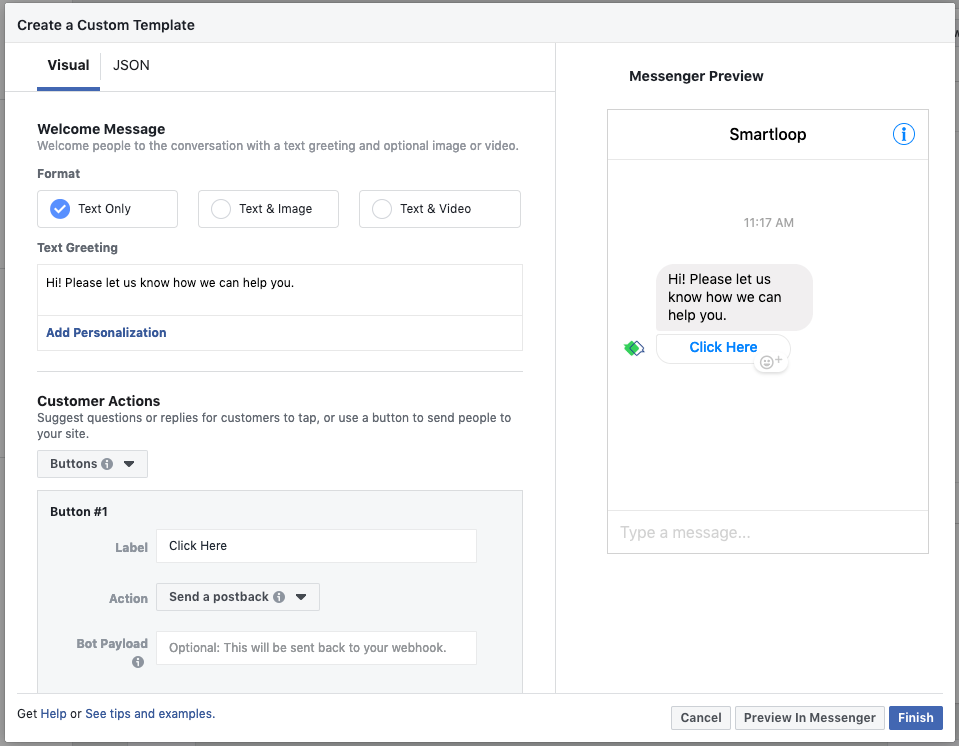This screenshot has width=959, height=746.
Task: Click the info icon beside Buttons
Action: click(x=107, y=464)
